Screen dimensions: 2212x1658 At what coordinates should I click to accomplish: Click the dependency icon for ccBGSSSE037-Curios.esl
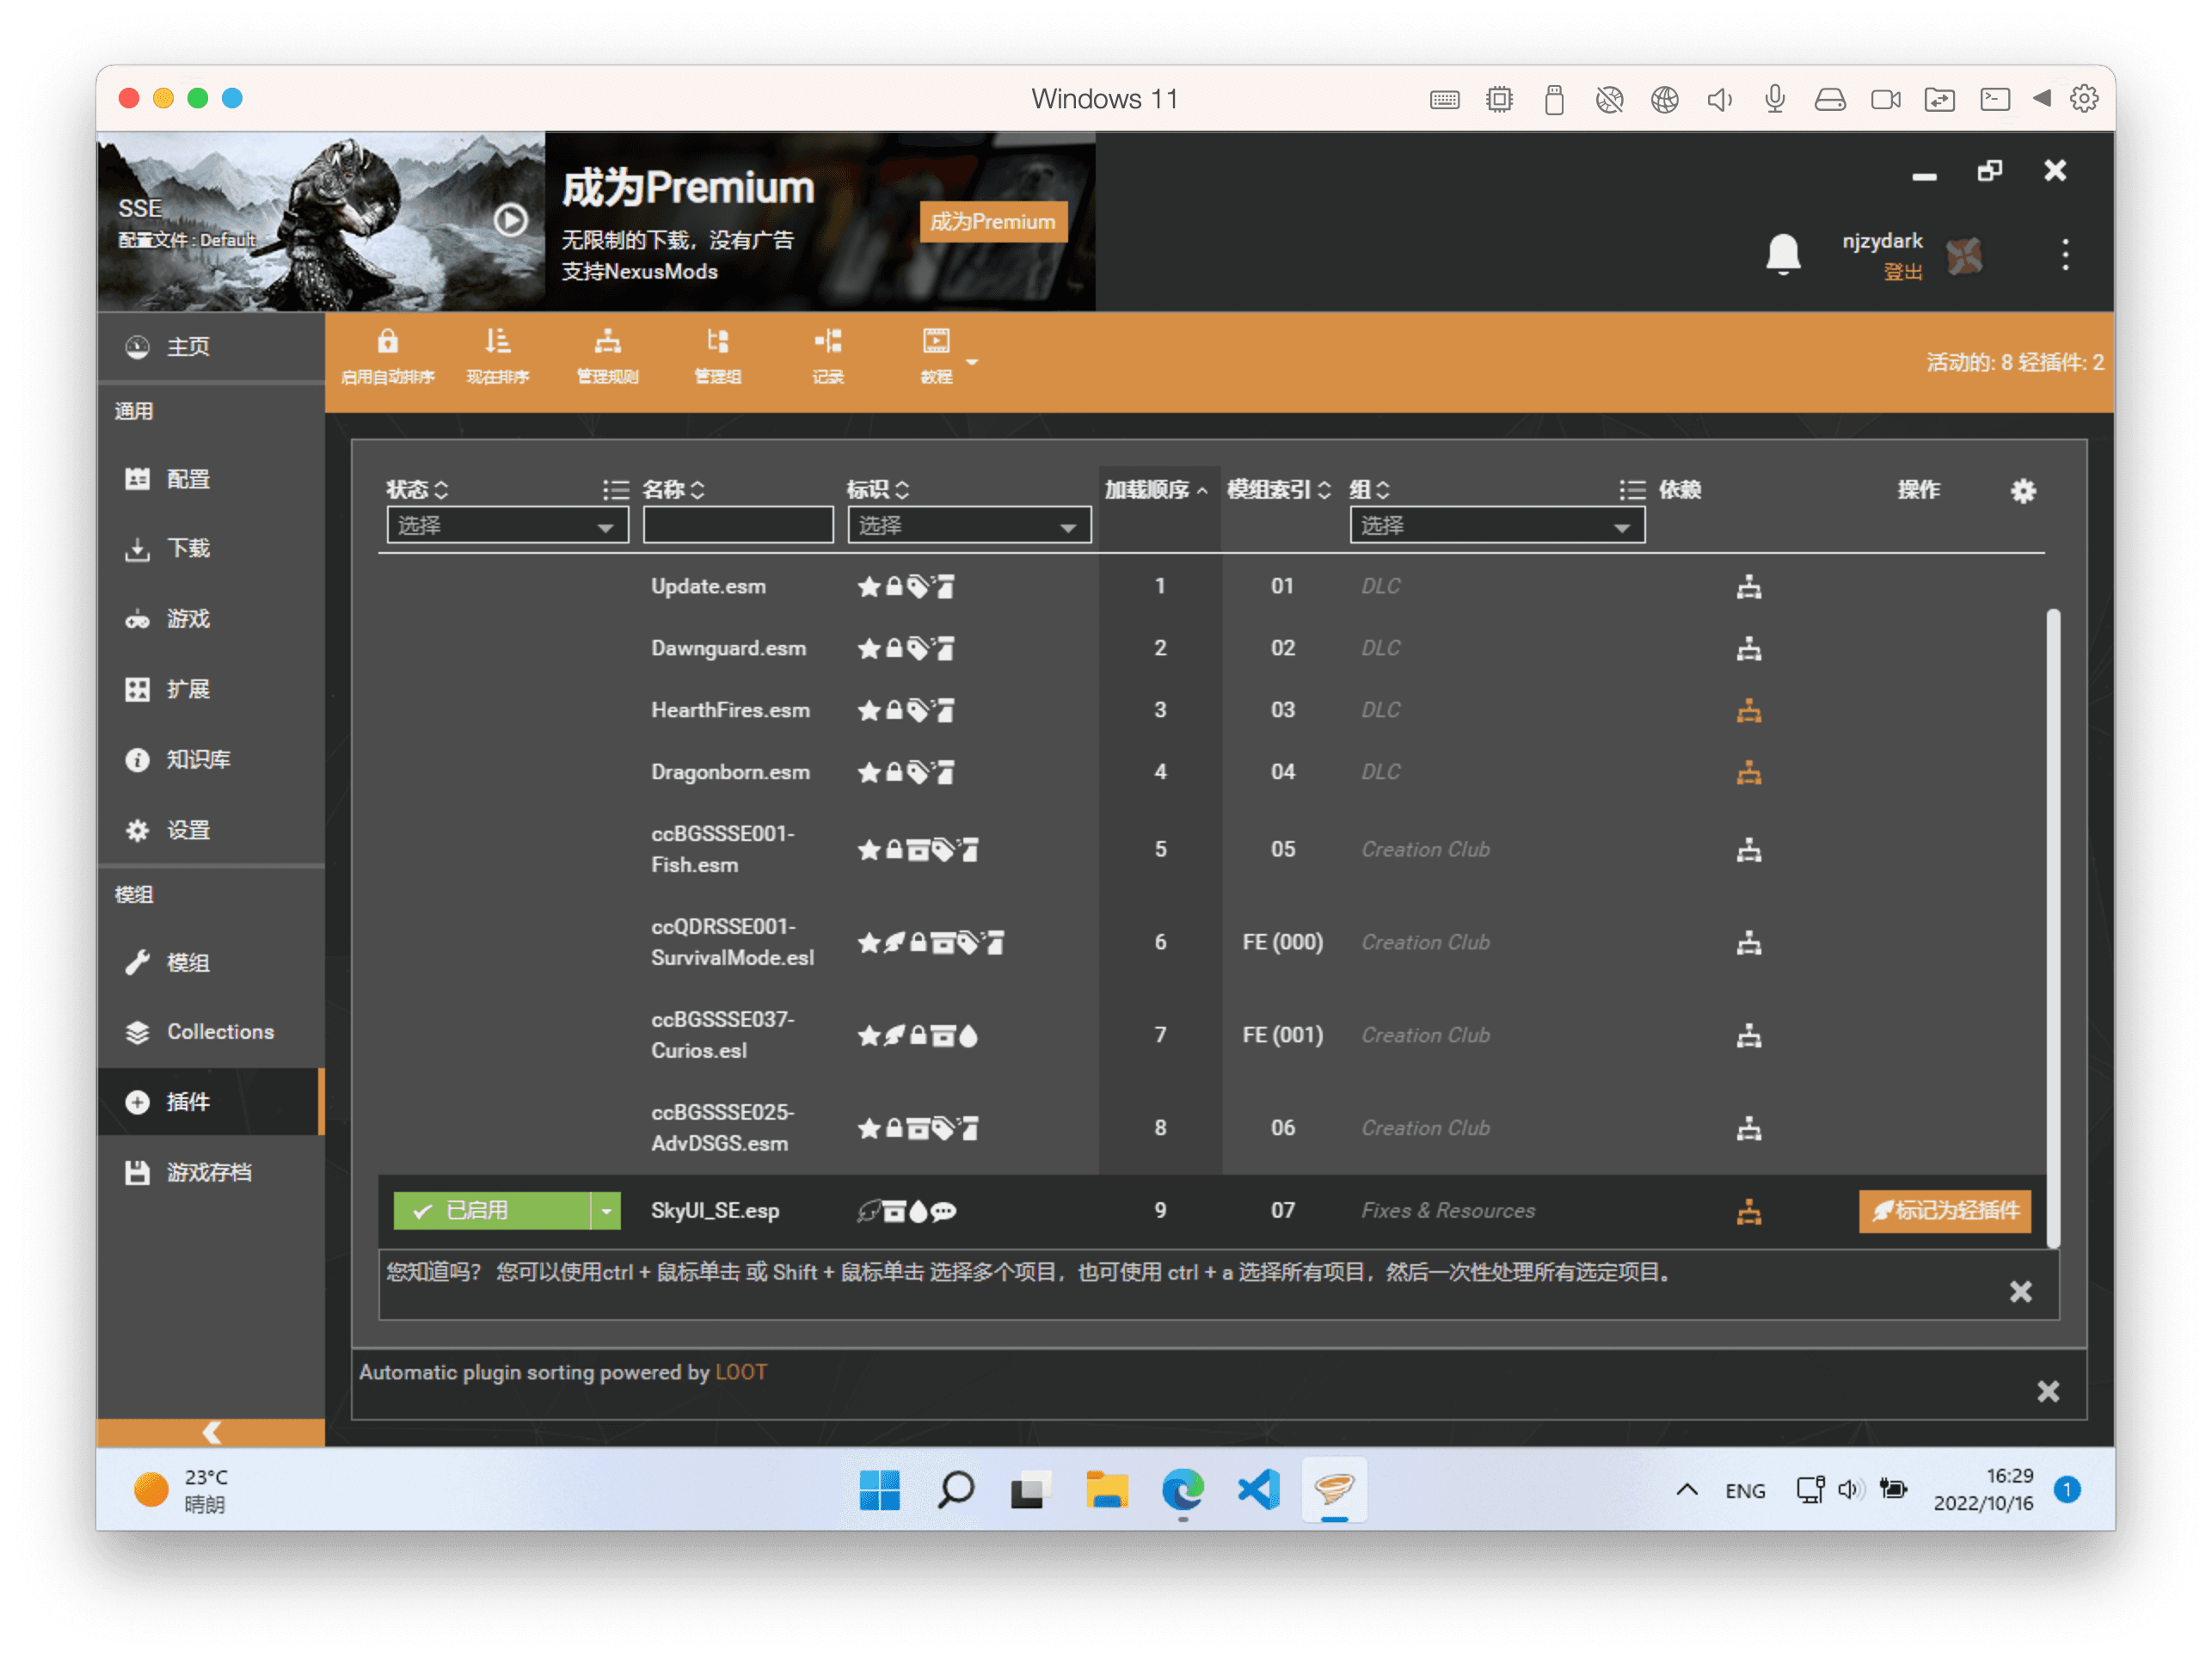pos(1748,1035)
